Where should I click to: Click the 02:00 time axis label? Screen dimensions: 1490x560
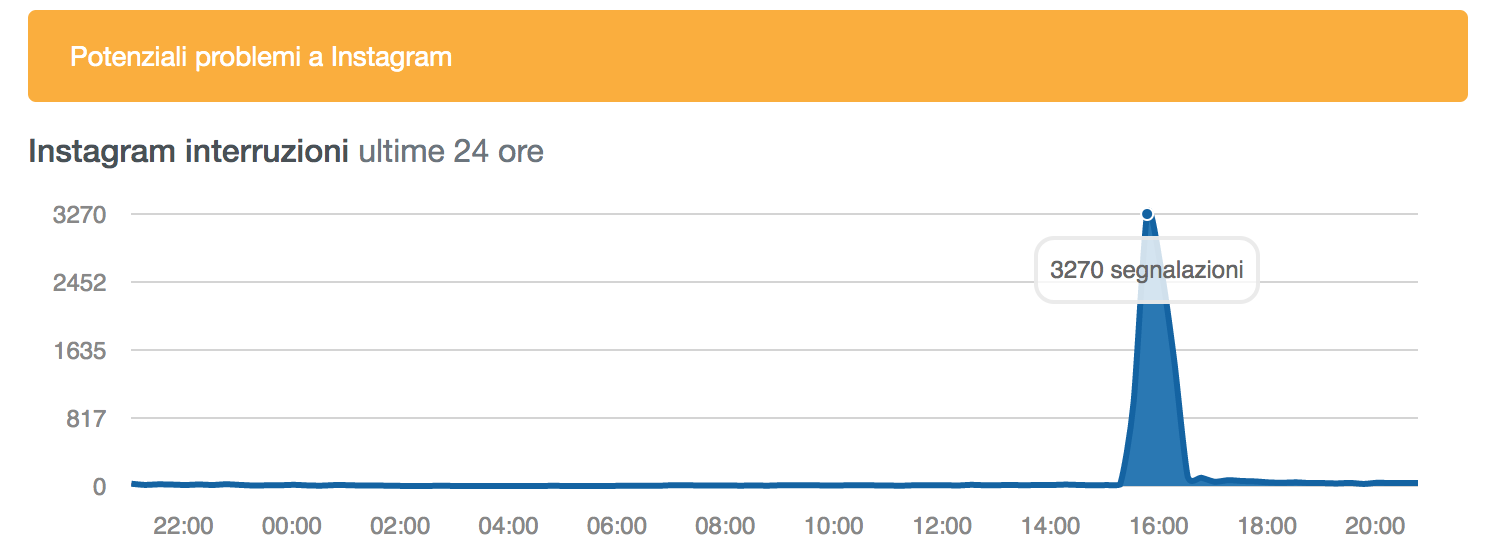click(x=399, y=526)
